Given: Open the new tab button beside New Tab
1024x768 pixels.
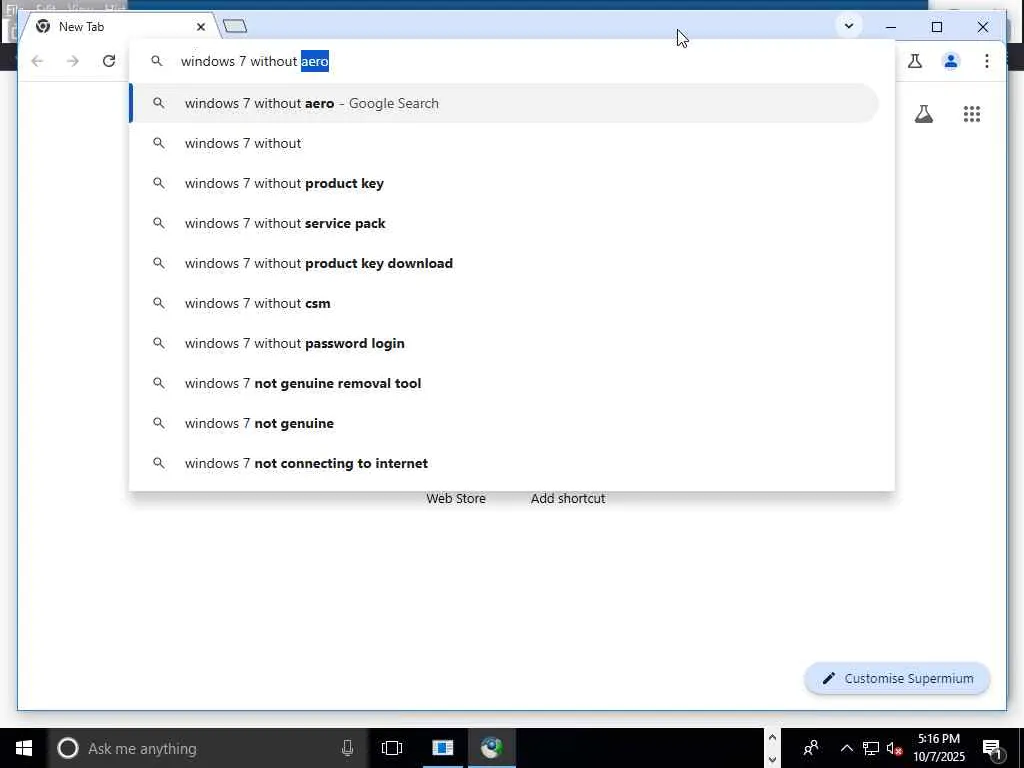Looking at the screenshot, I should tap(235, 26).
